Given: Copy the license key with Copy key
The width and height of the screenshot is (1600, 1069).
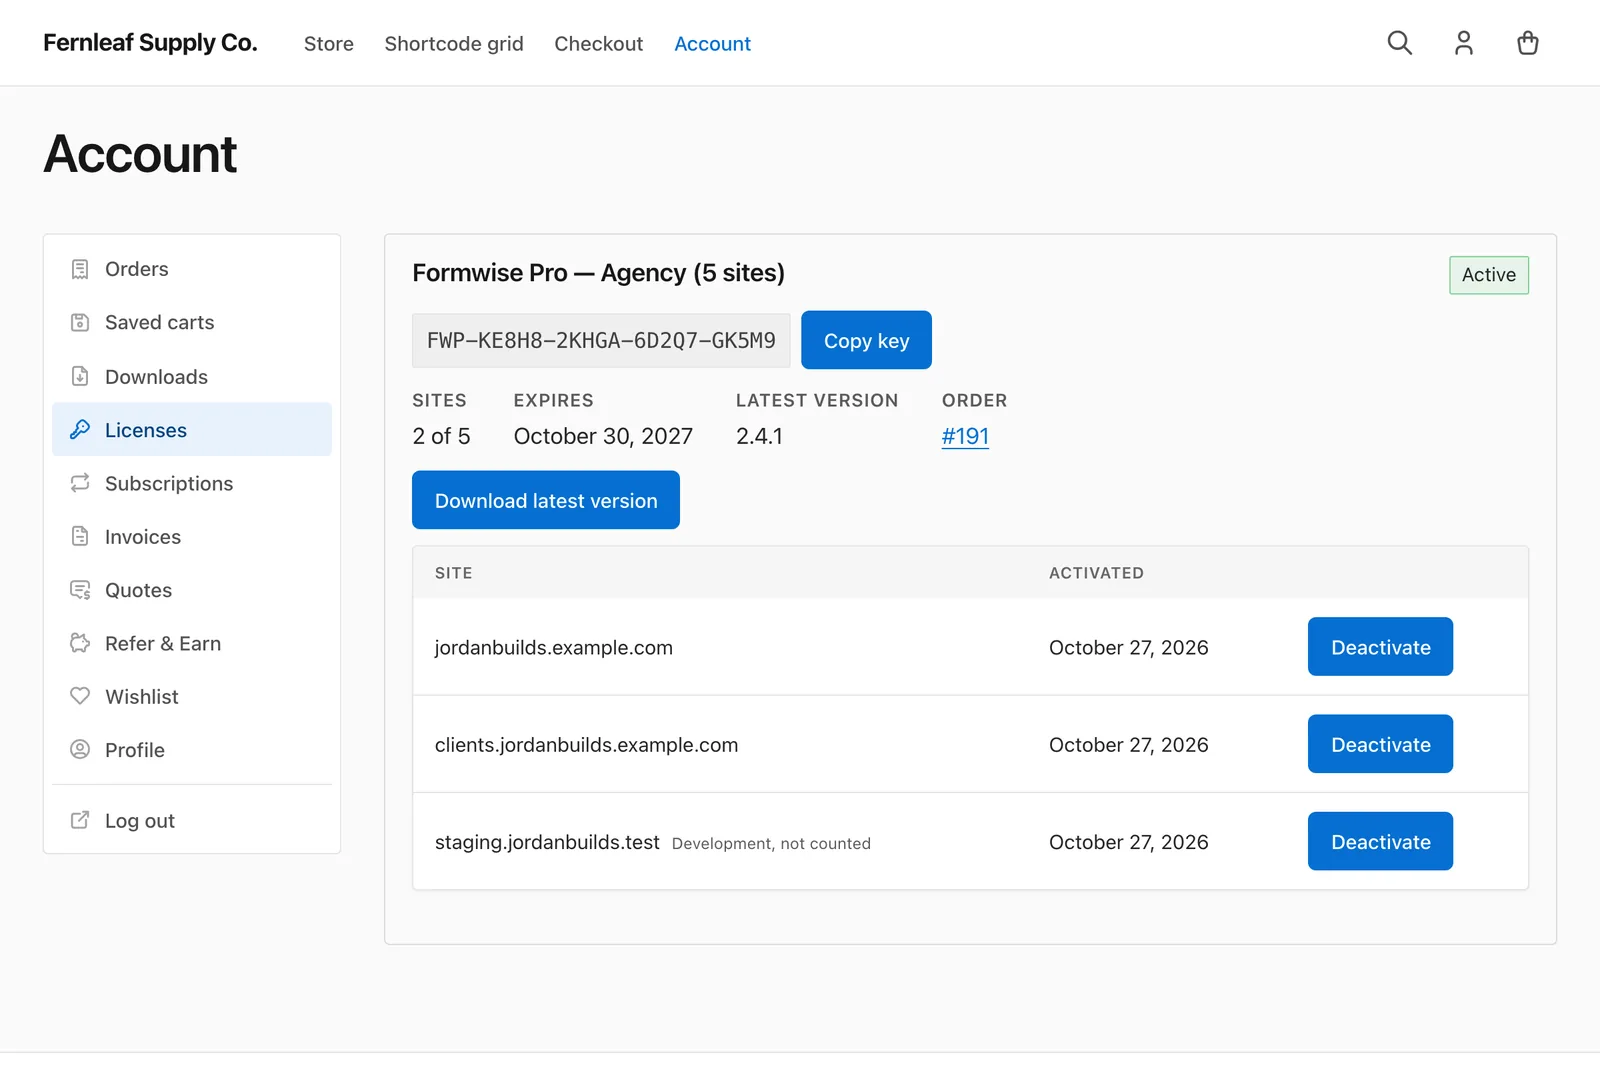Looking at the screenshot, I should coord(866,340).
